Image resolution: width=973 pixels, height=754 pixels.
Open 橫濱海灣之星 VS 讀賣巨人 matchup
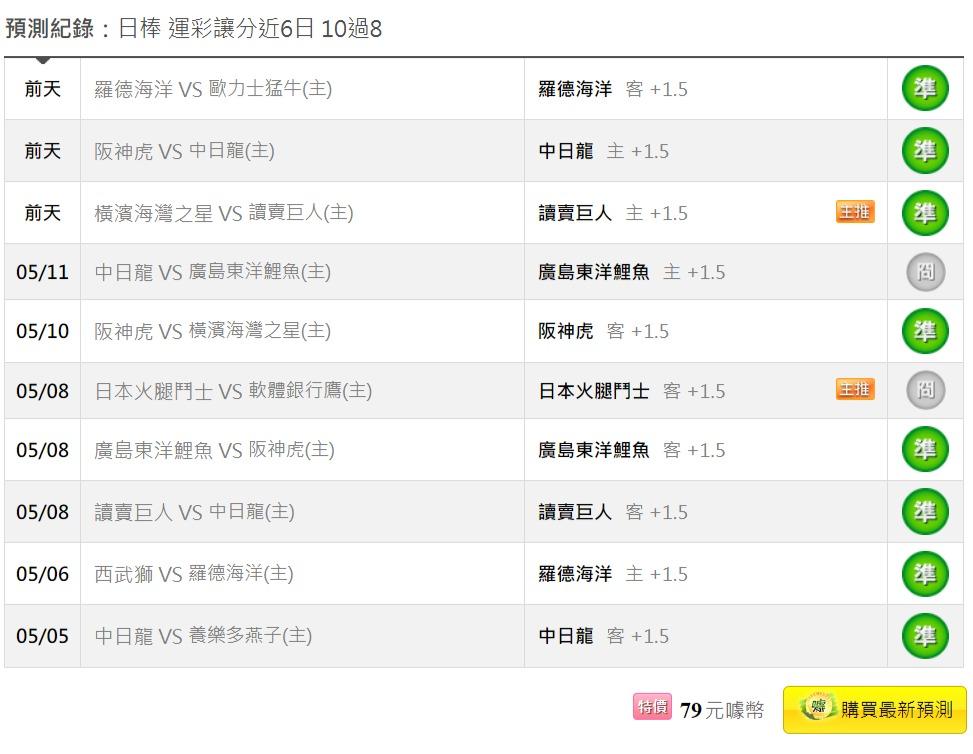click(223, 213)
